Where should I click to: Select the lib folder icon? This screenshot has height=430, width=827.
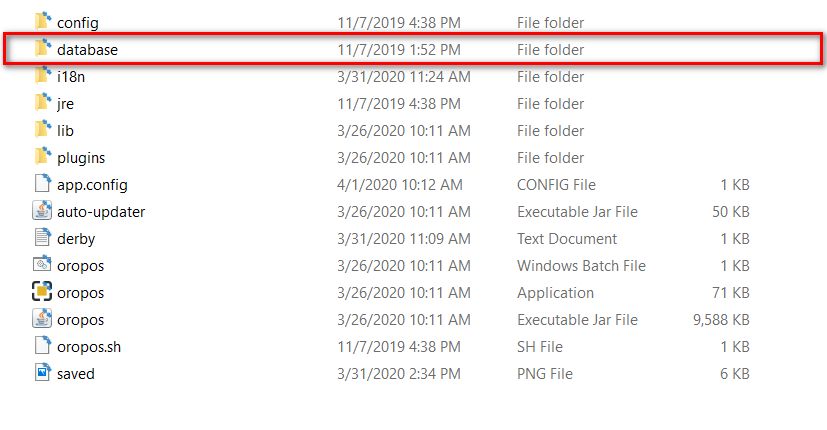43,129
